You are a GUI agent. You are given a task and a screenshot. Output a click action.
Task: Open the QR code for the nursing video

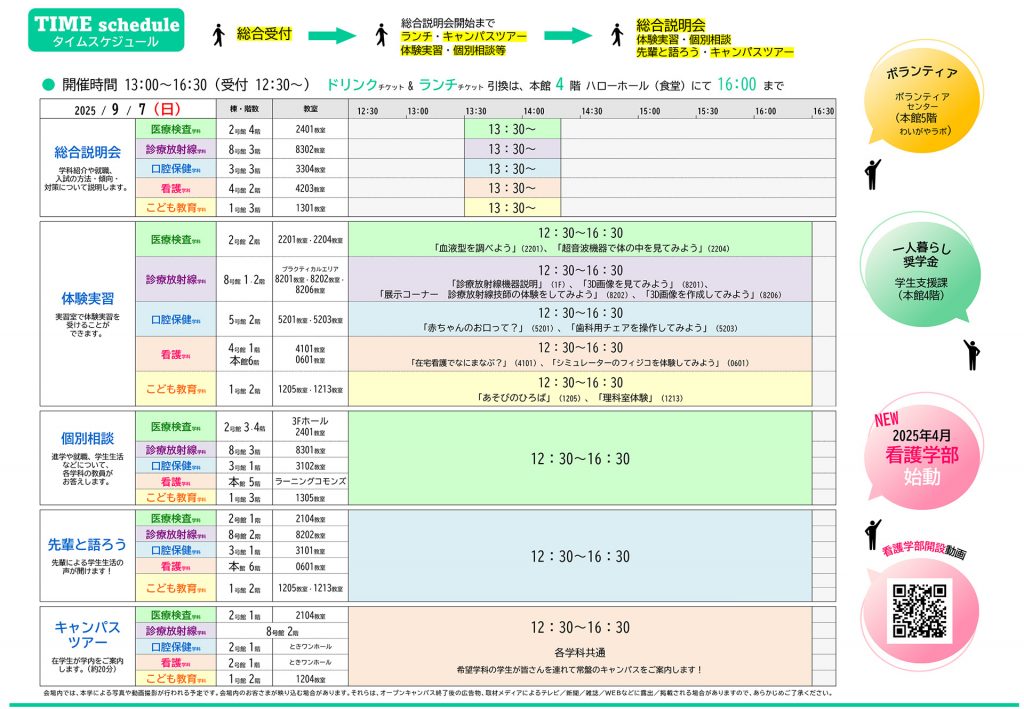click(x=920, y=610)
